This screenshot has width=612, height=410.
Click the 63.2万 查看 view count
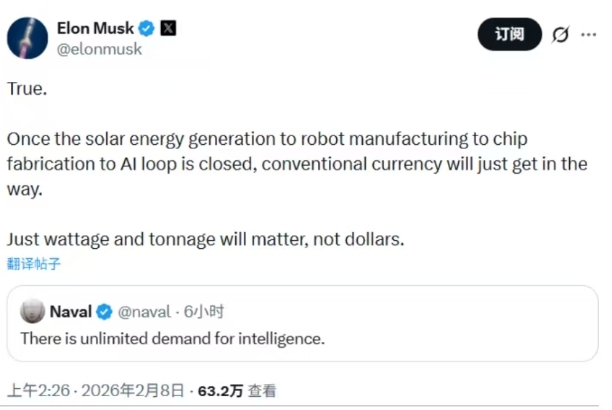237,391
